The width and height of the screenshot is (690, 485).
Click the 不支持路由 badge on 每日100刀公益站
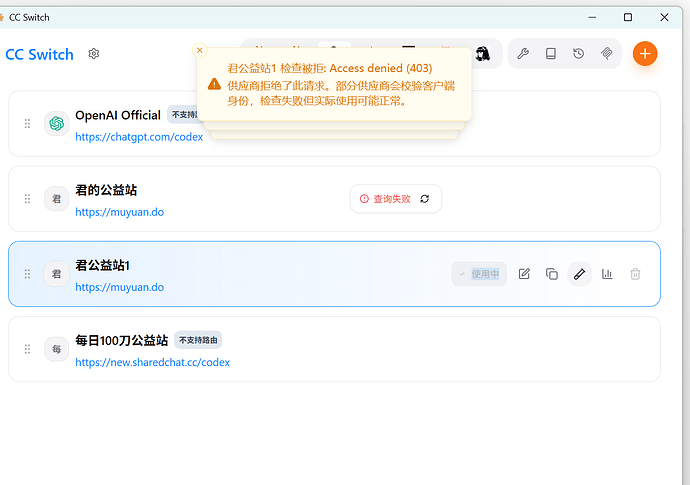[x=198, y=340]
